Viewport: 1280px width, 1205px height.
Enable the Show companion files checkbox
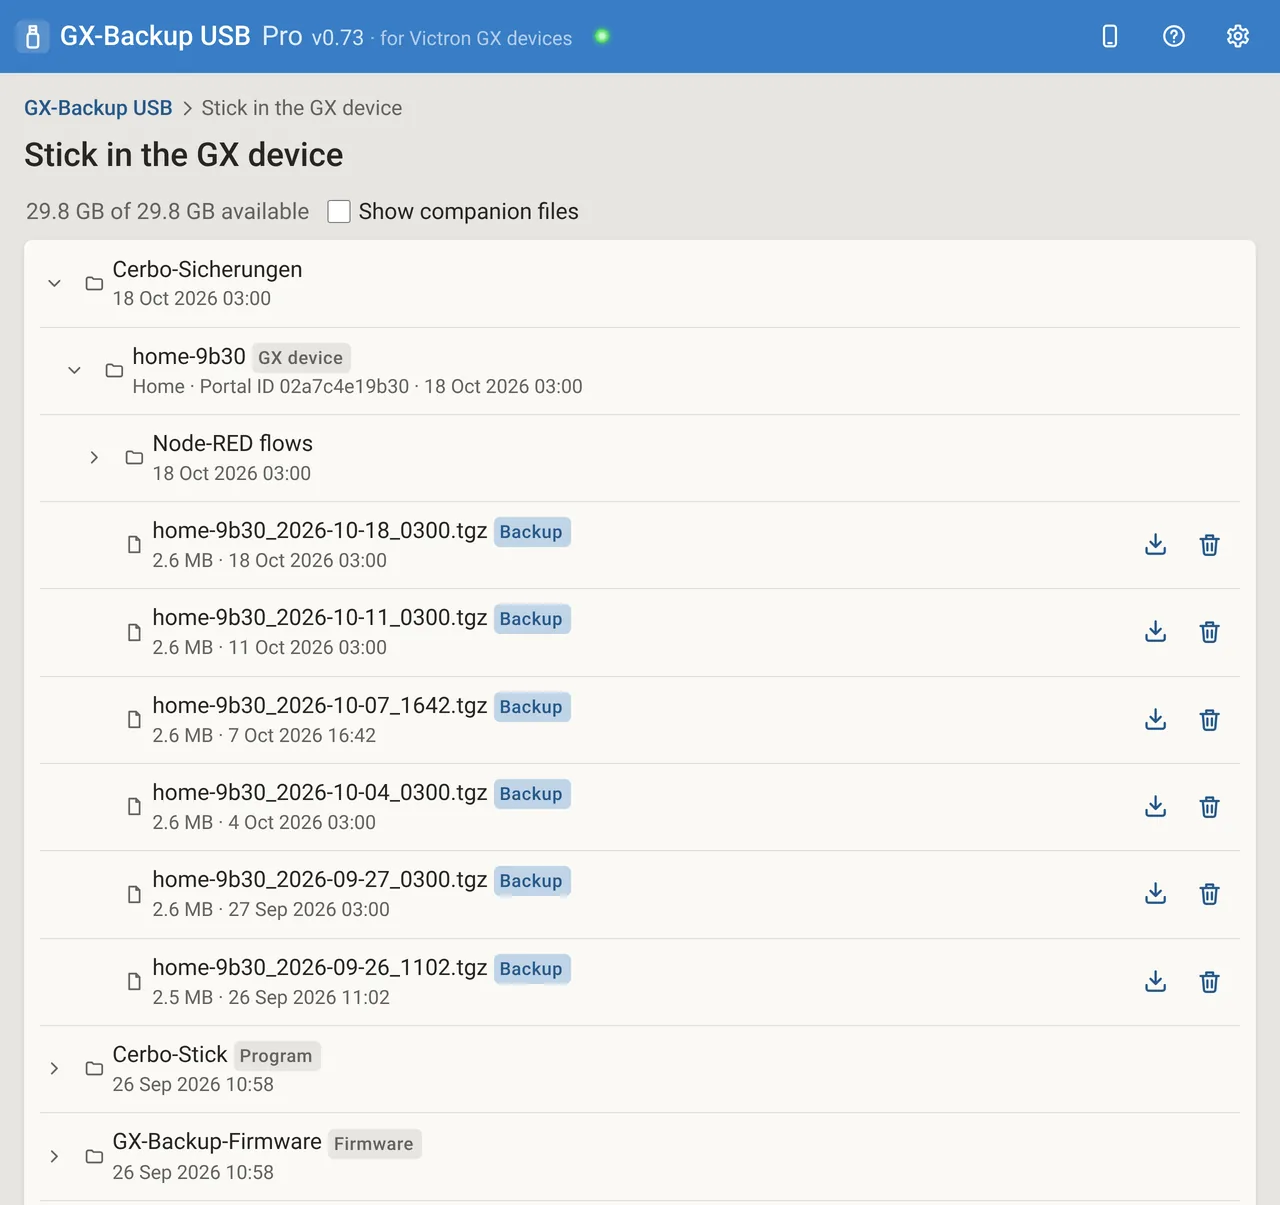[339, 212]
